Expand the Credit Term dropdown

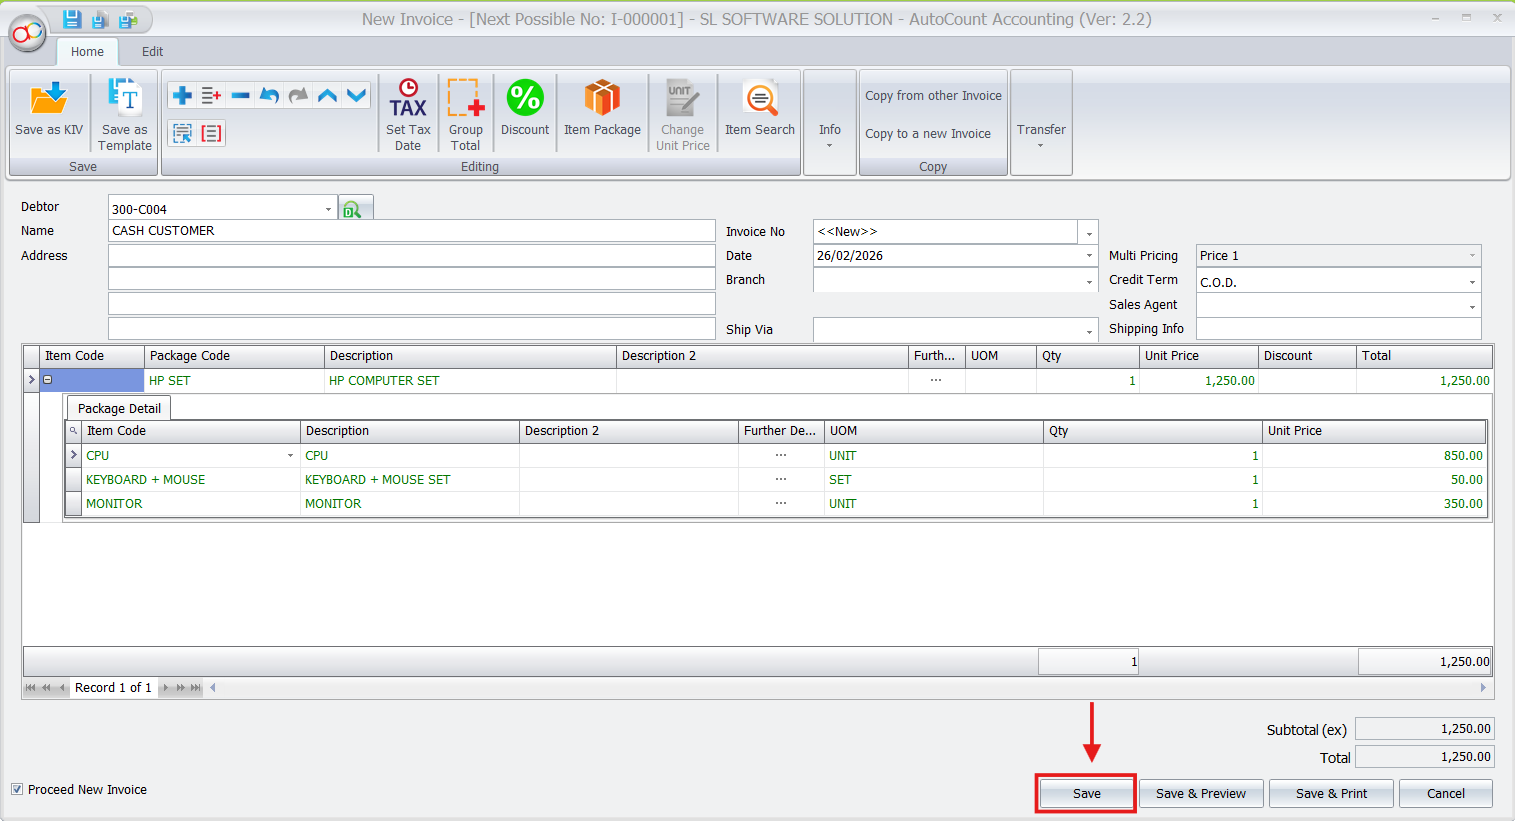pos(1471,282)
